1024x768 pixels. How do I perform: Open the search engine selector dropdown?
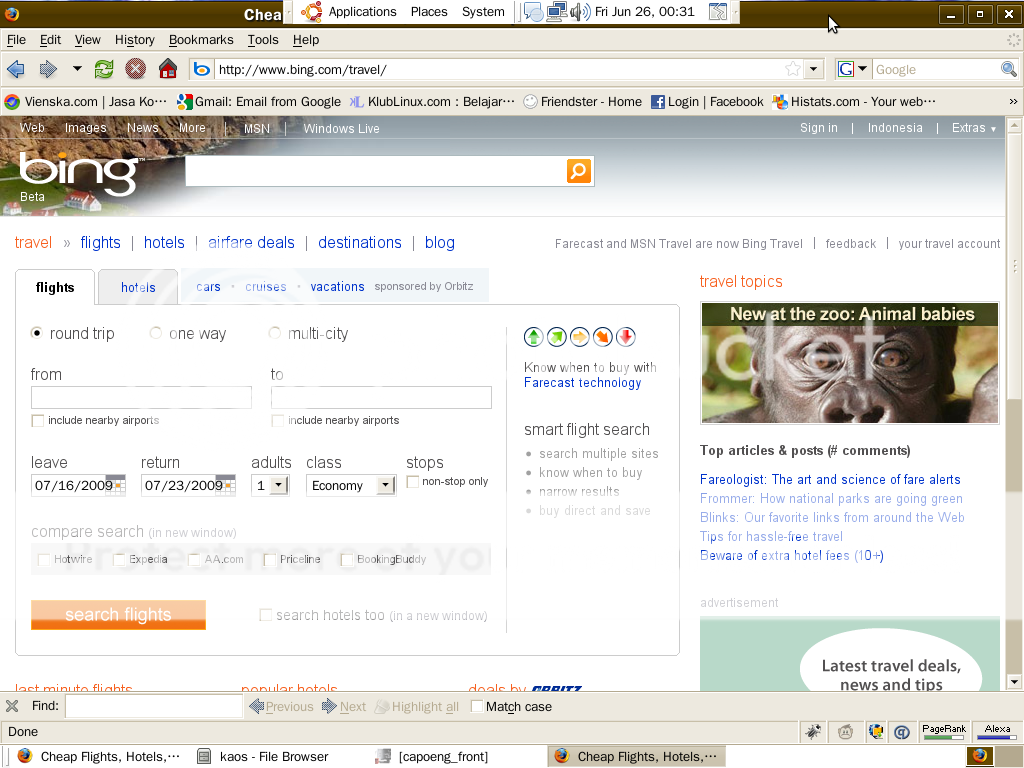(862, 69)
